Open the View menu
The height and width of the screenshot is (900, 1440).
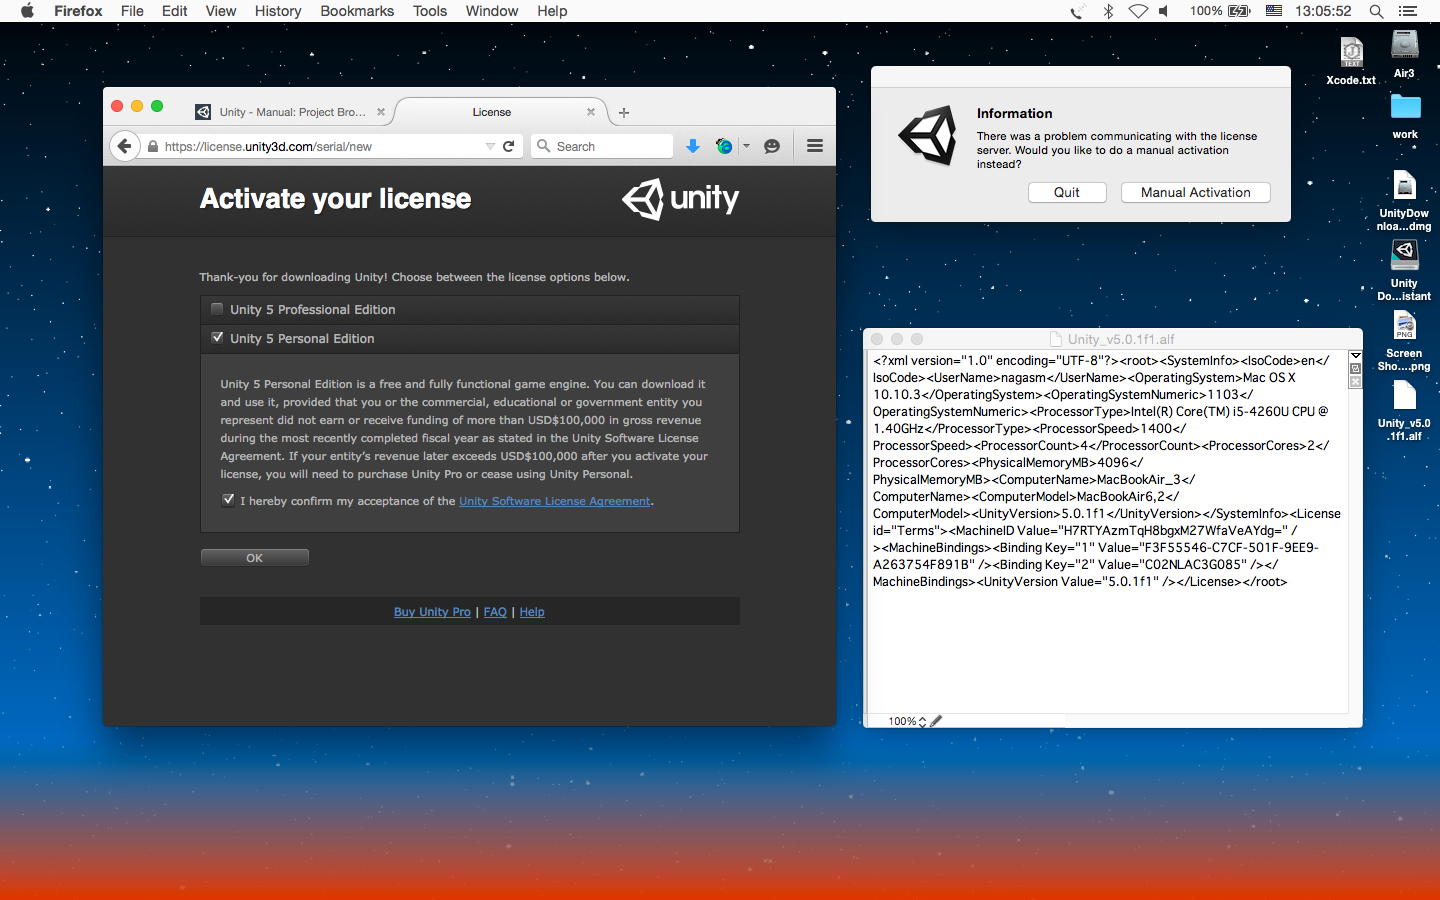click(221, 11)
